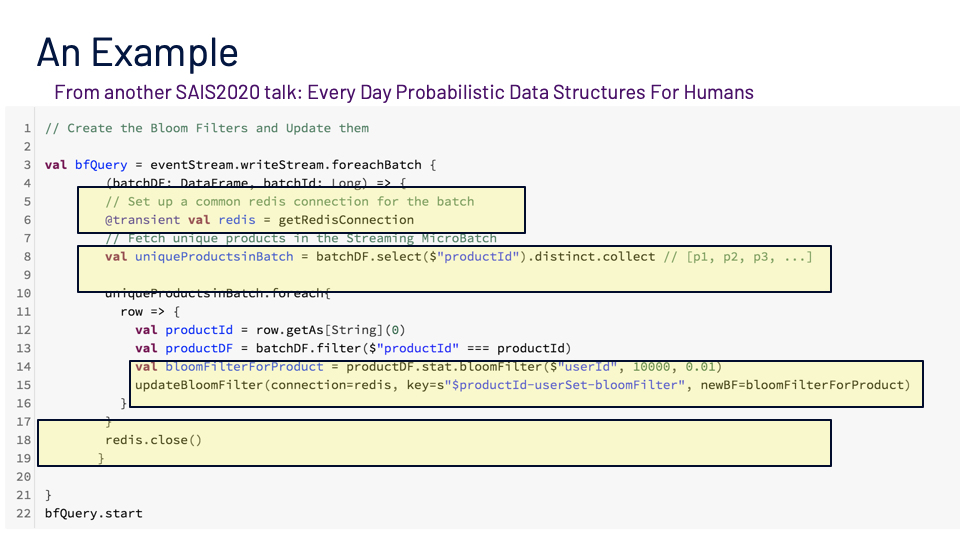Click the "Set up a common redis connection" comment
960x537 pixels.
[289, 201]
